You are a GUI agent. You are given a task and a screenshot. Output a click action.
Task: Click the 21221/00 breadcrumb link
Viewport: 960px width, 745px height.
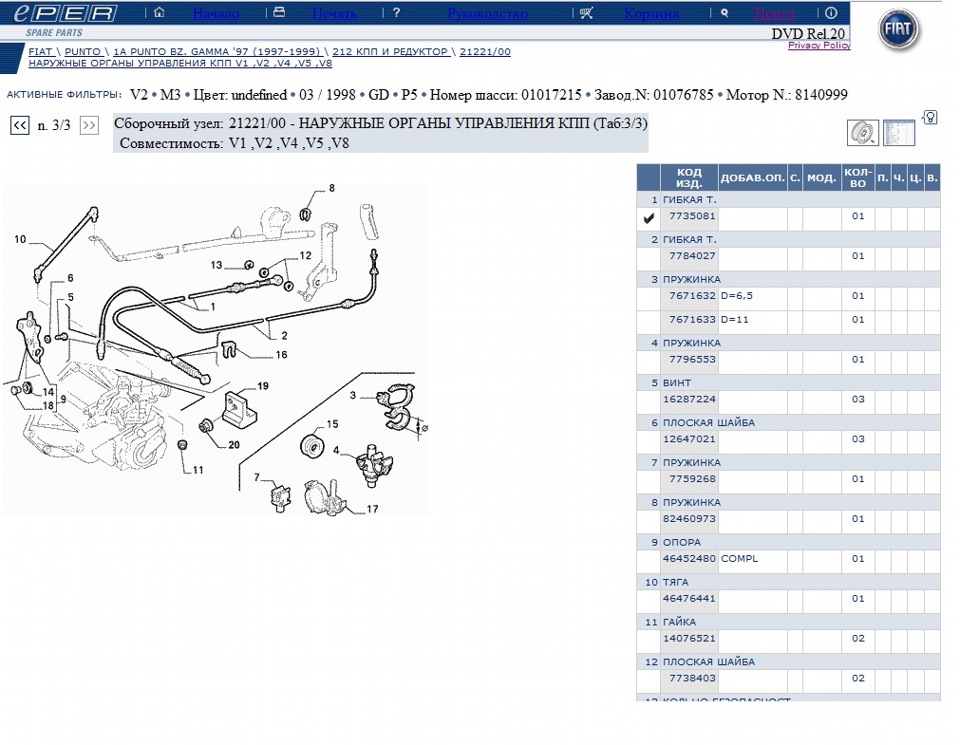click(x=485, y=52)
